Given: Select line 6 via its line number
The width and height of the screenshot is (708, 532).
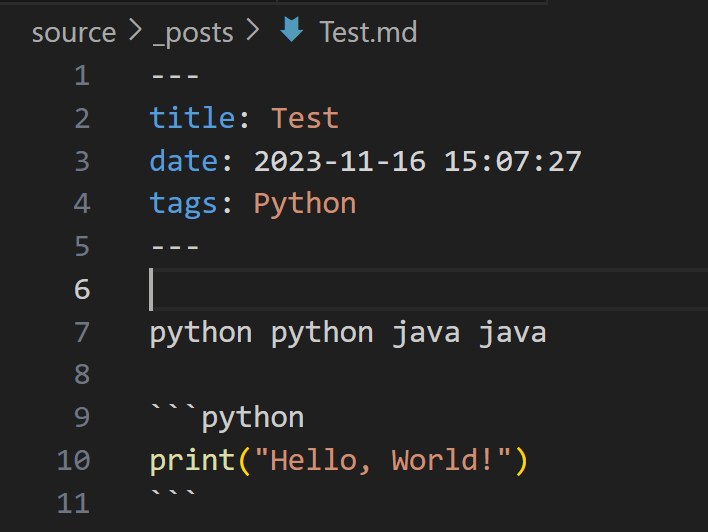Looking at the screenshot, I should point(81,289).
